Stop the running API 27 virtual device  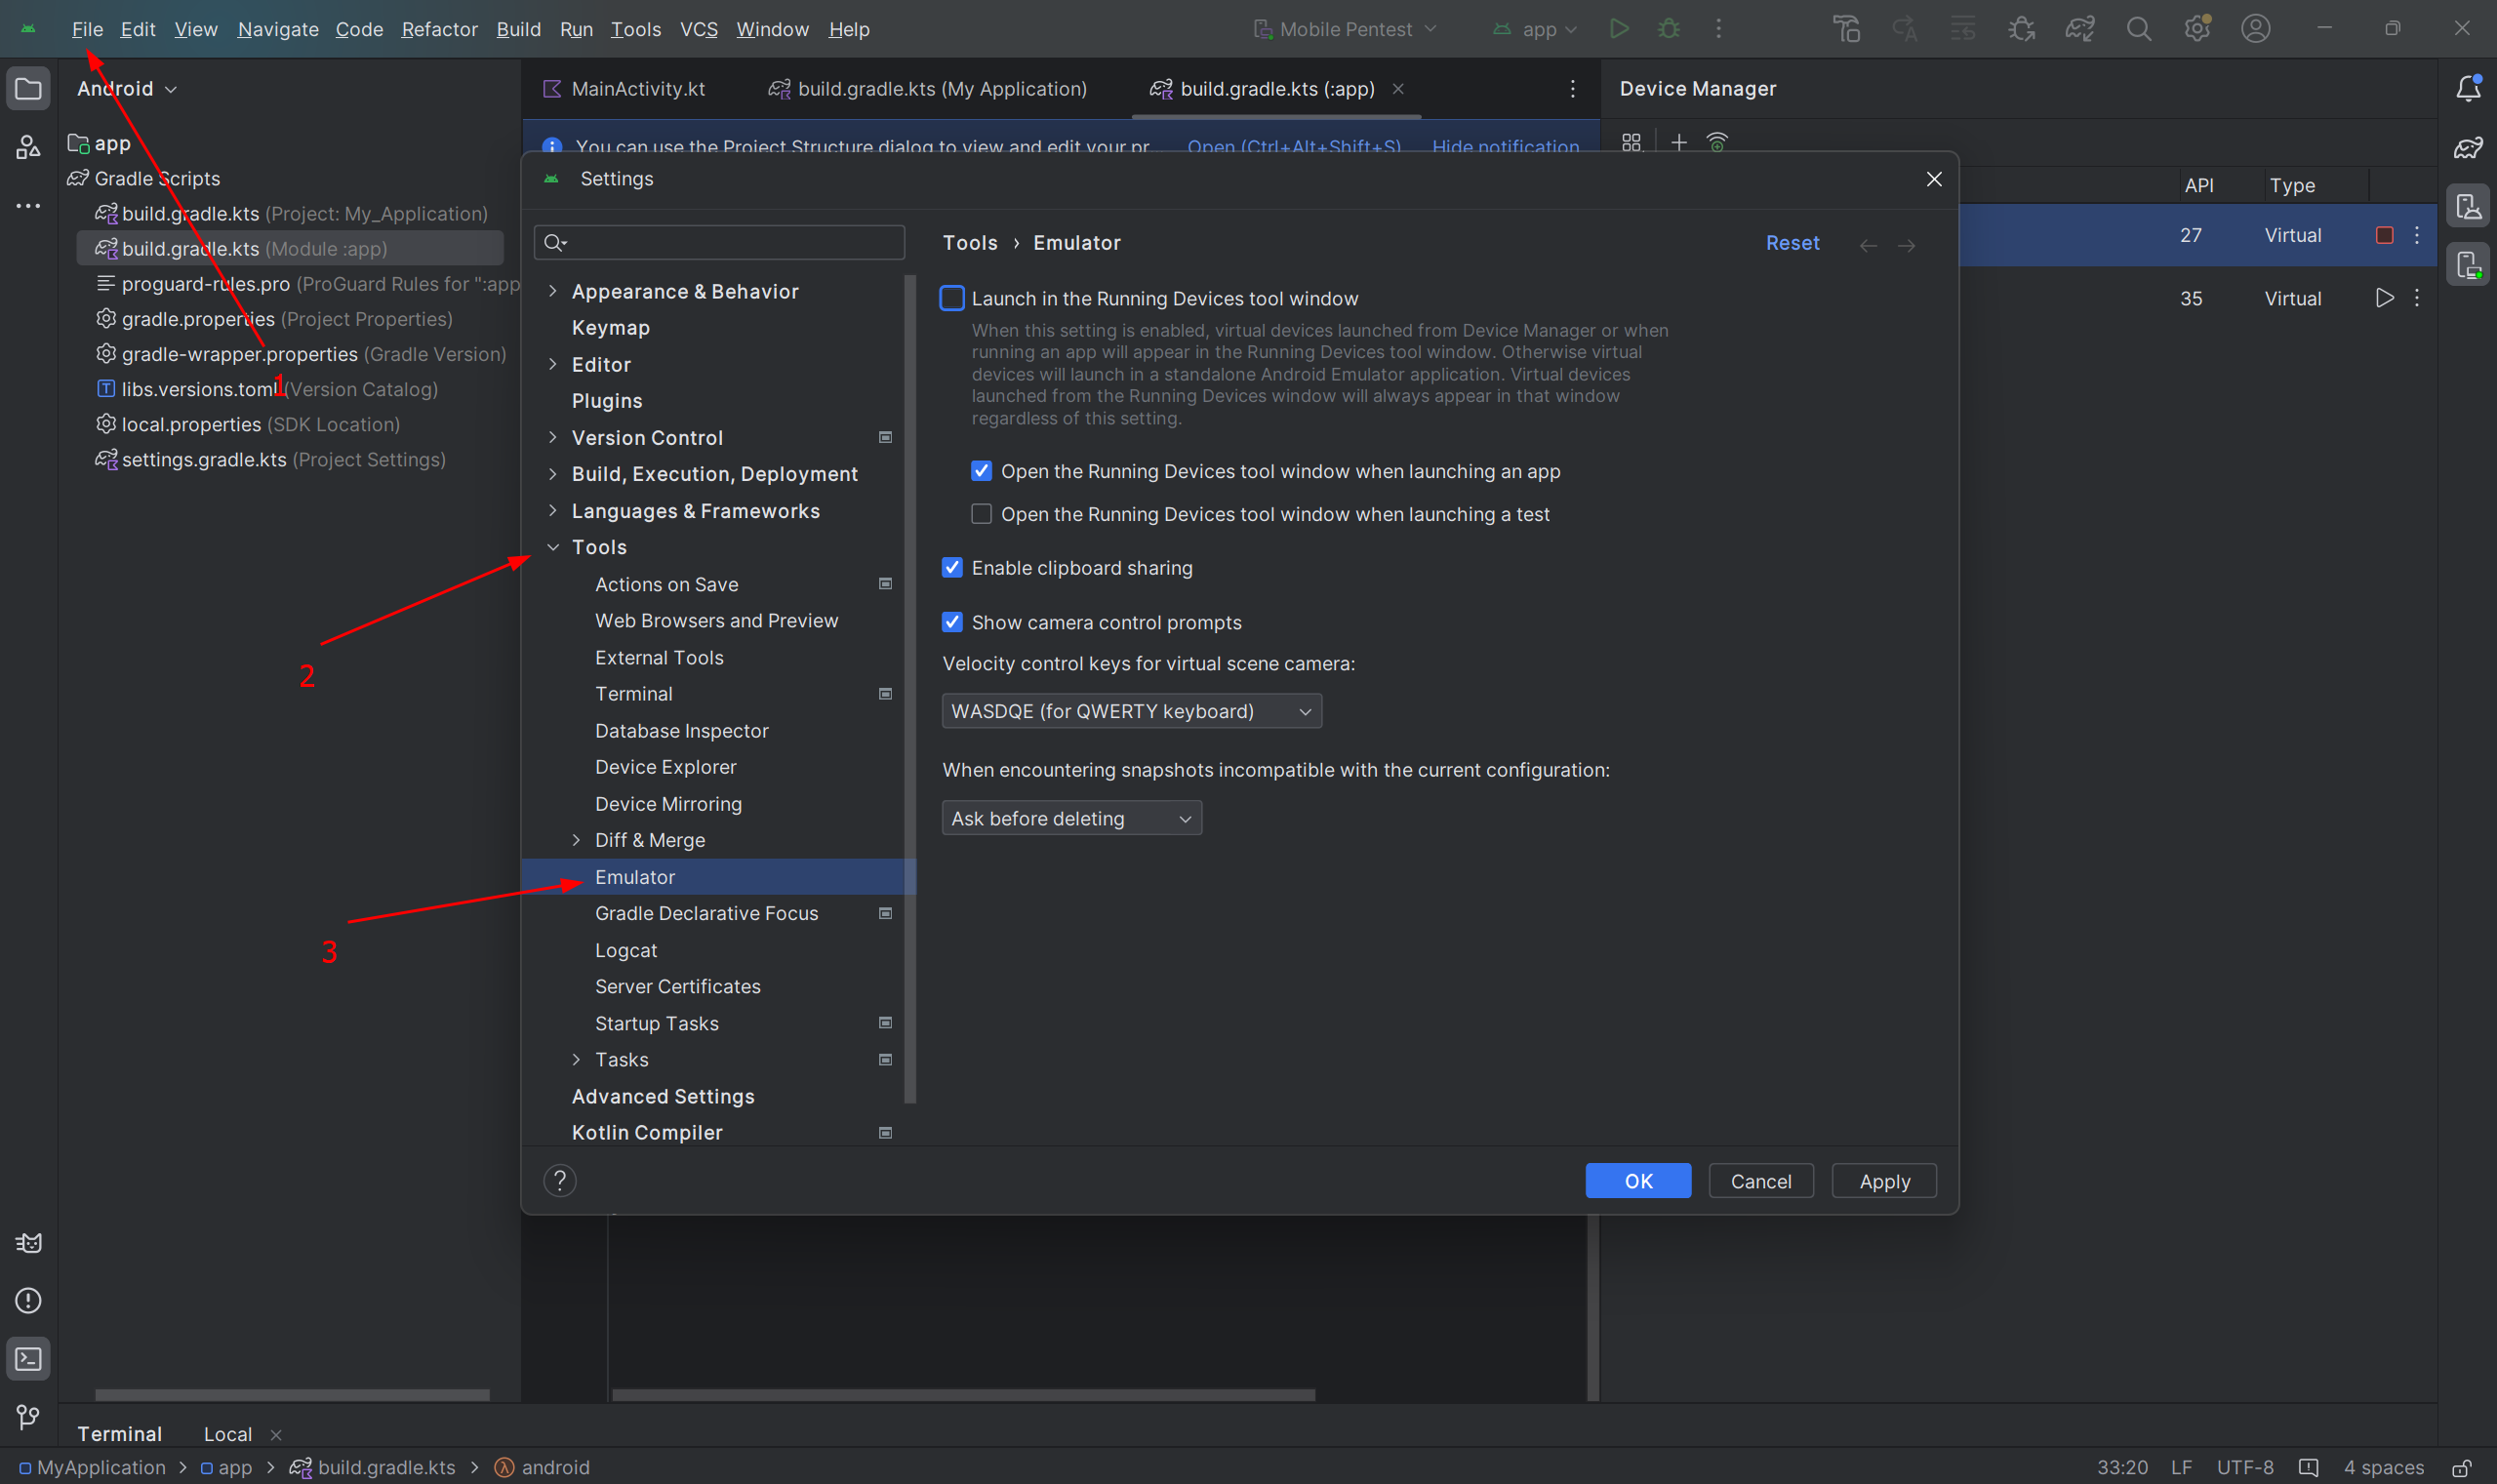pyautogui.click(x=2384, y=235)
